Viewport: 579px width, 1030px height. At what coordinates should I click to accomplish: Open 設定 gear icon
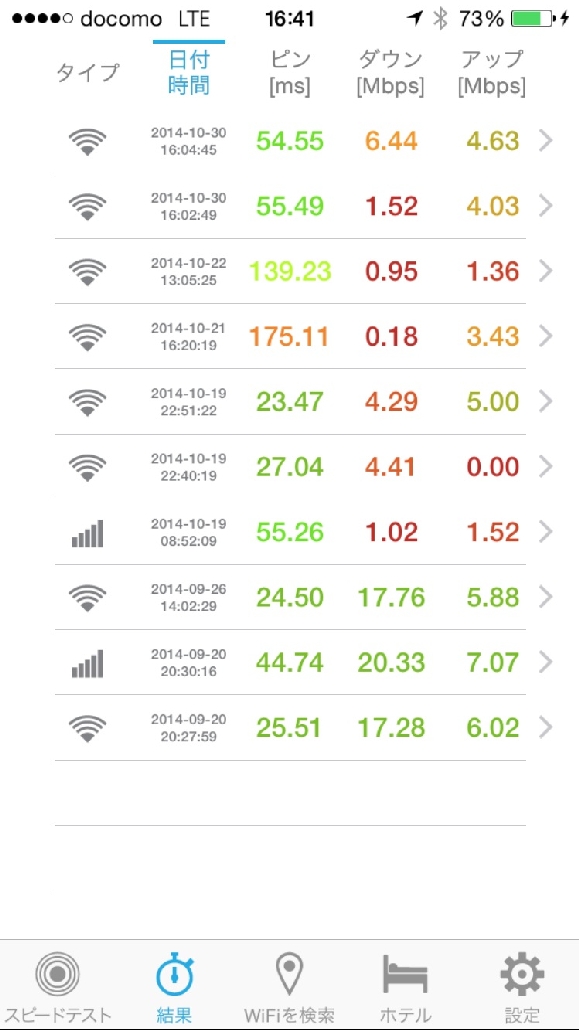(522, 975)
